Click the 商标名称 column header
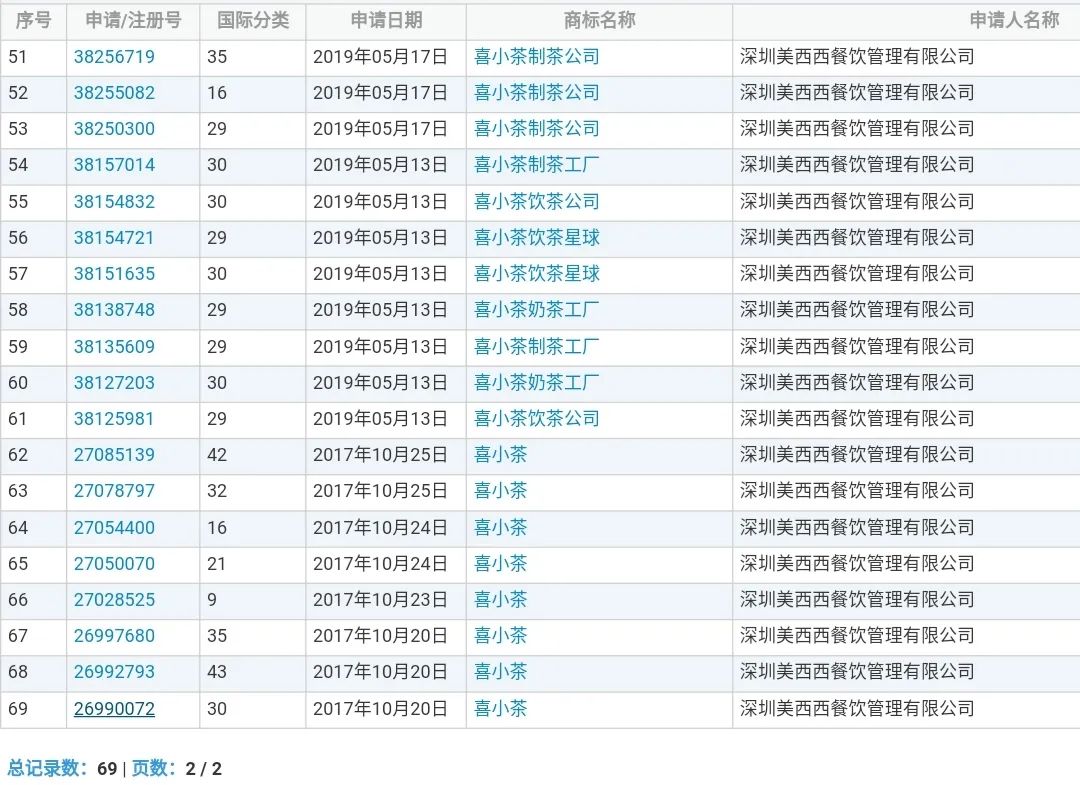 coord(599,21)
